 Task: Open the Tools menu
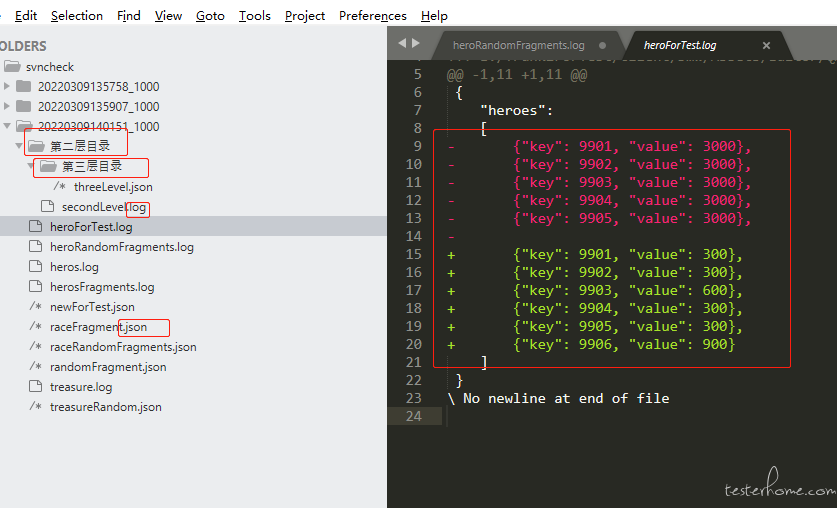coord(255,16)
